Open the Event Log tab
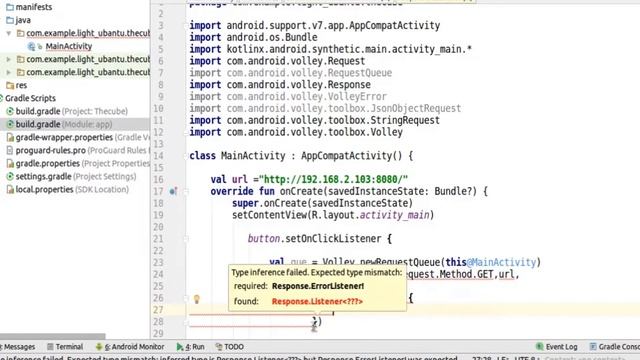 (557, 347)
